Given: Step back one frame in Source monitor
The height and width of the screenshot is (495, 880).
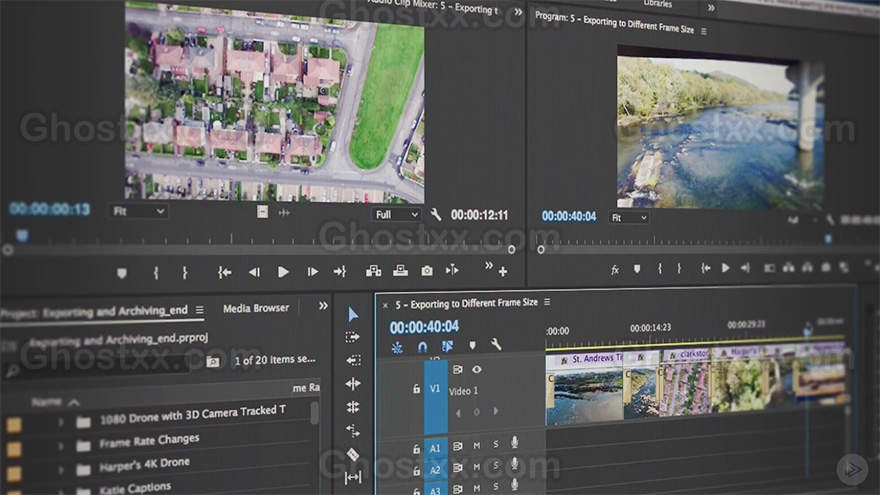Looking at the screenshot, I should click(254, 272).
